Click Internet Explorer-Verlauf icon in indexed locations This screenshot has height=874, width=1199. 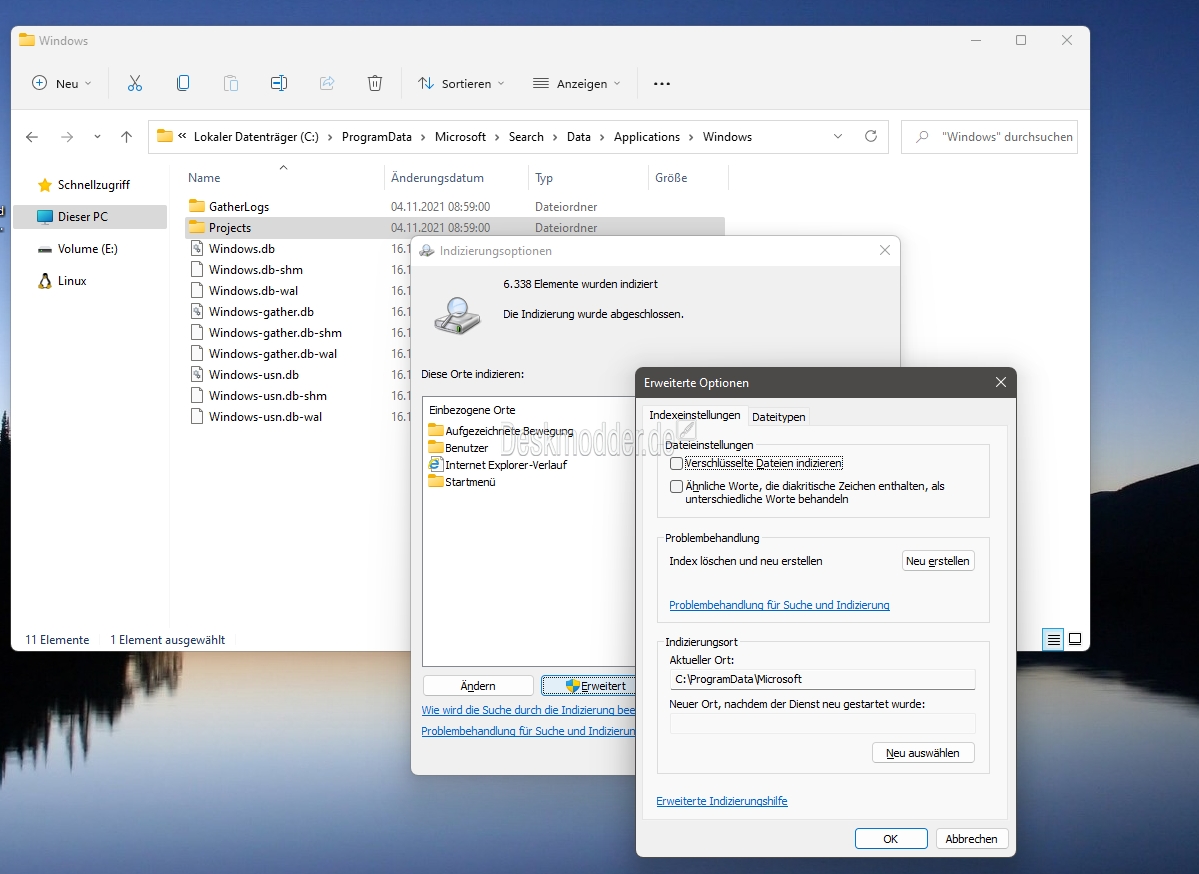tap(435, 464)
